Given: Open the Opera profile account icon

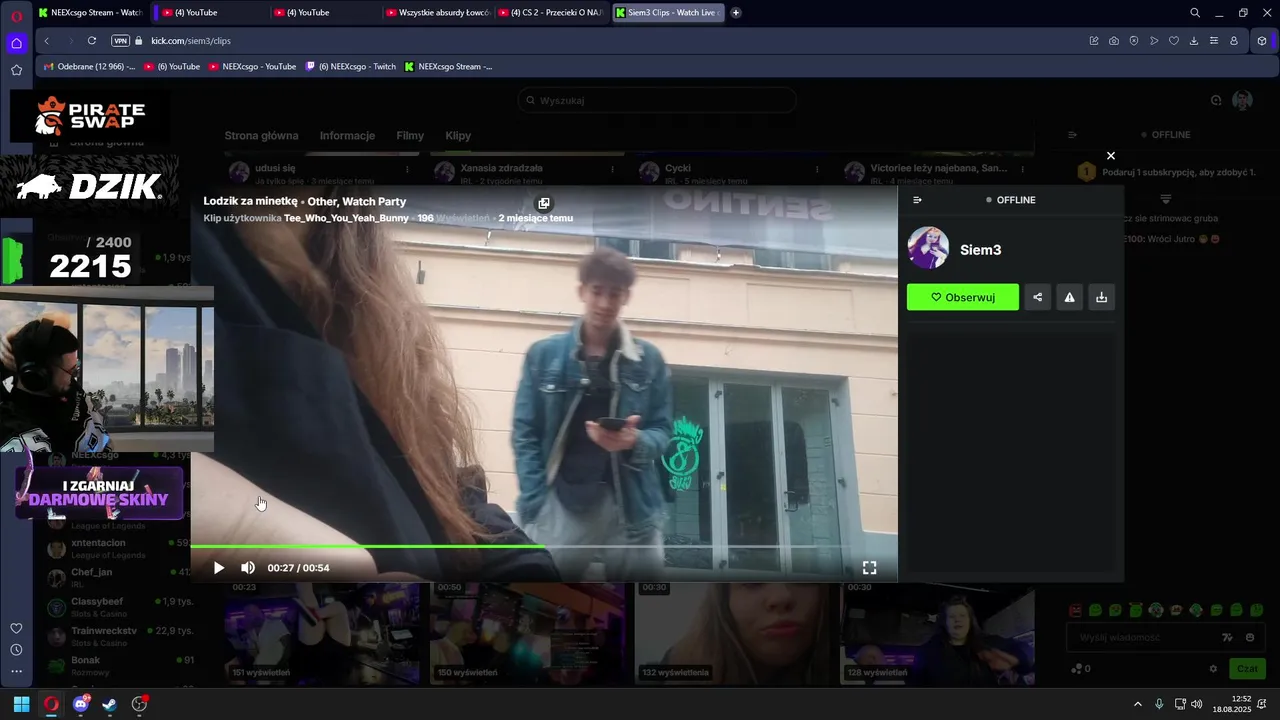Looking at the screenshot, I should pyautogui.click(x=1234, y=41).
